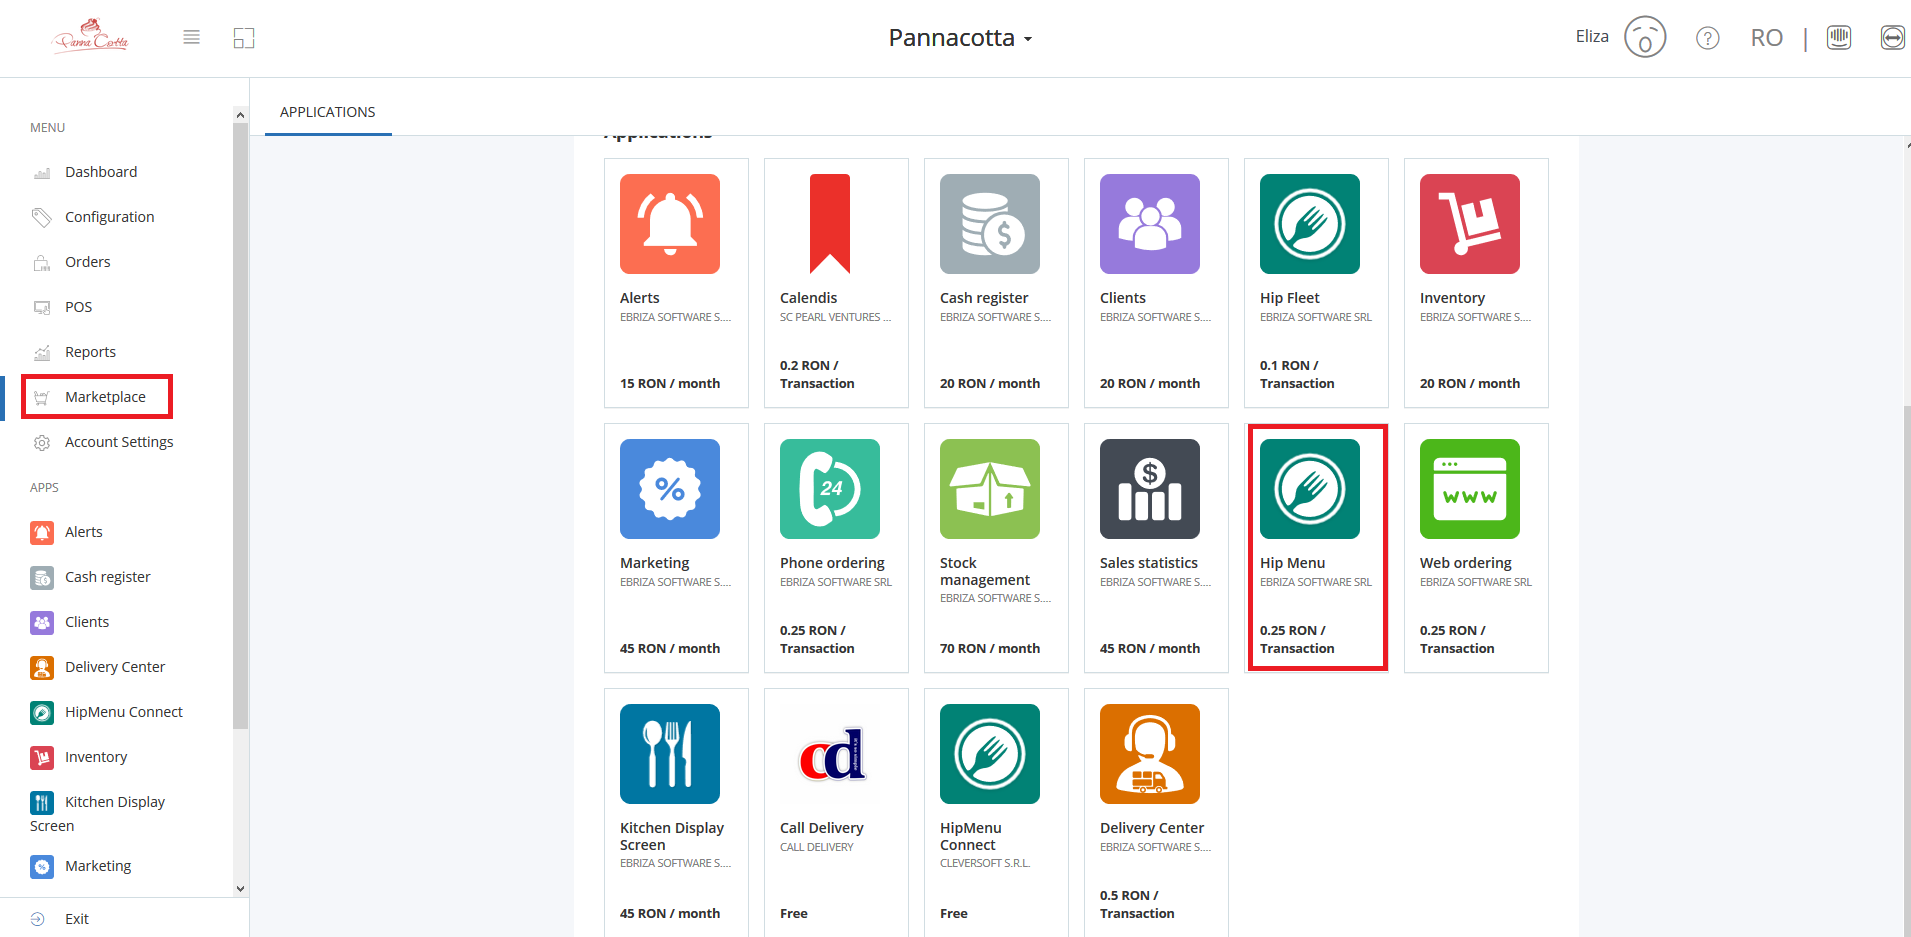This screenshot has width=1911, height=937.
Task: Open the Stock management box icon
Action: pyautogui.click(x=990, y=489)
